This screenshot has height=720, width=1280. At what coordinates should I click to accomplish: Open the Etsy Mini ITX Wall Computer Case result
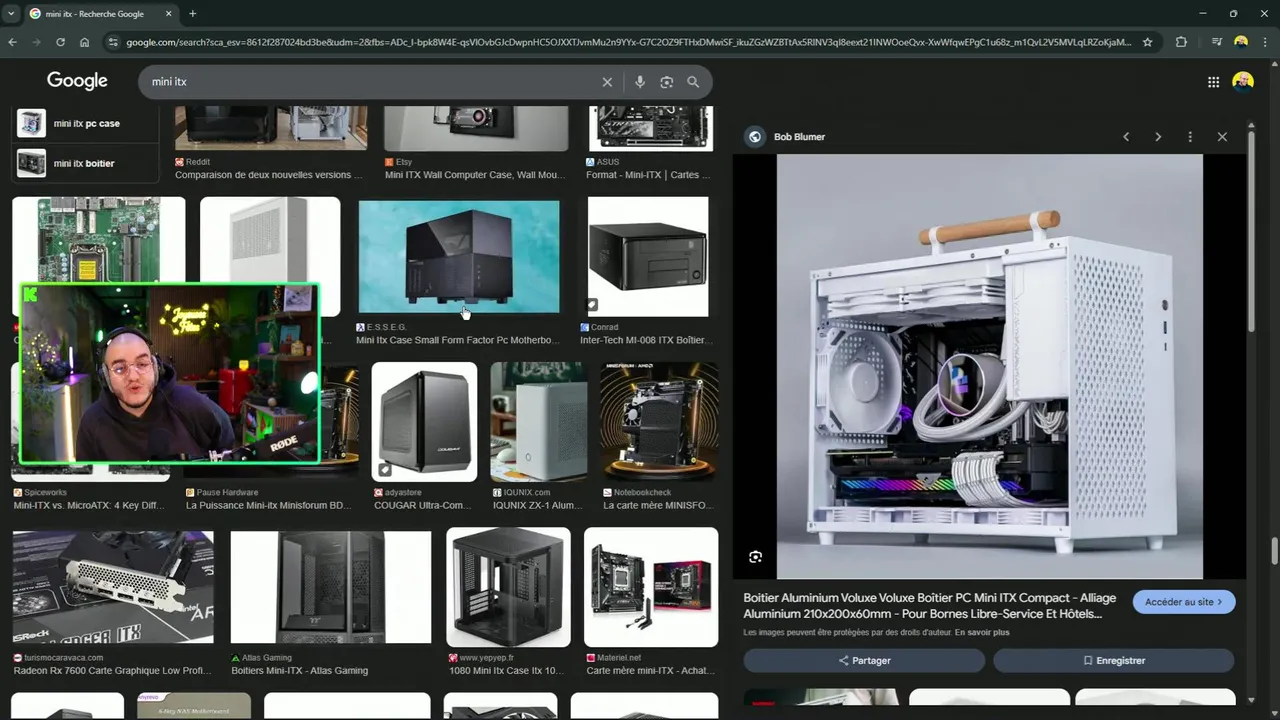click(x=475, y=175)
